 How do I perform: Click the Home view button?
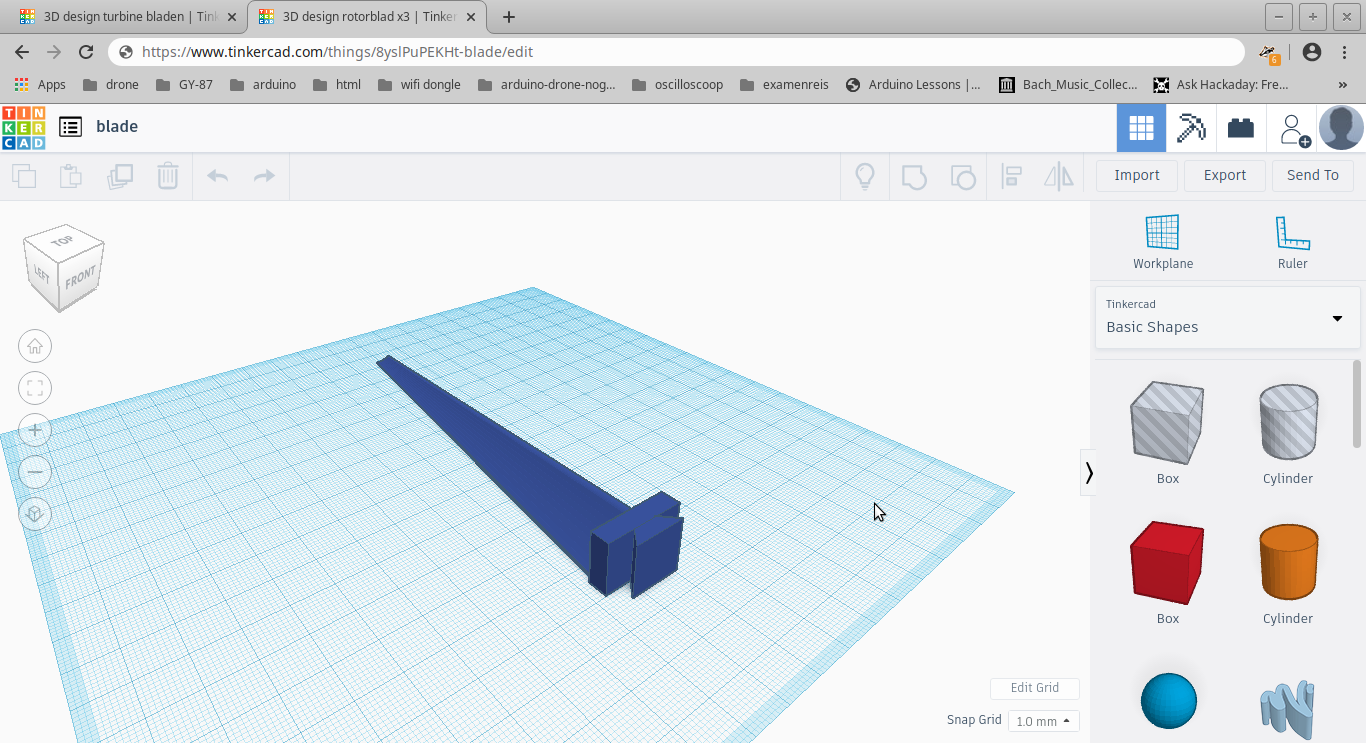click(x=35, y=346)
